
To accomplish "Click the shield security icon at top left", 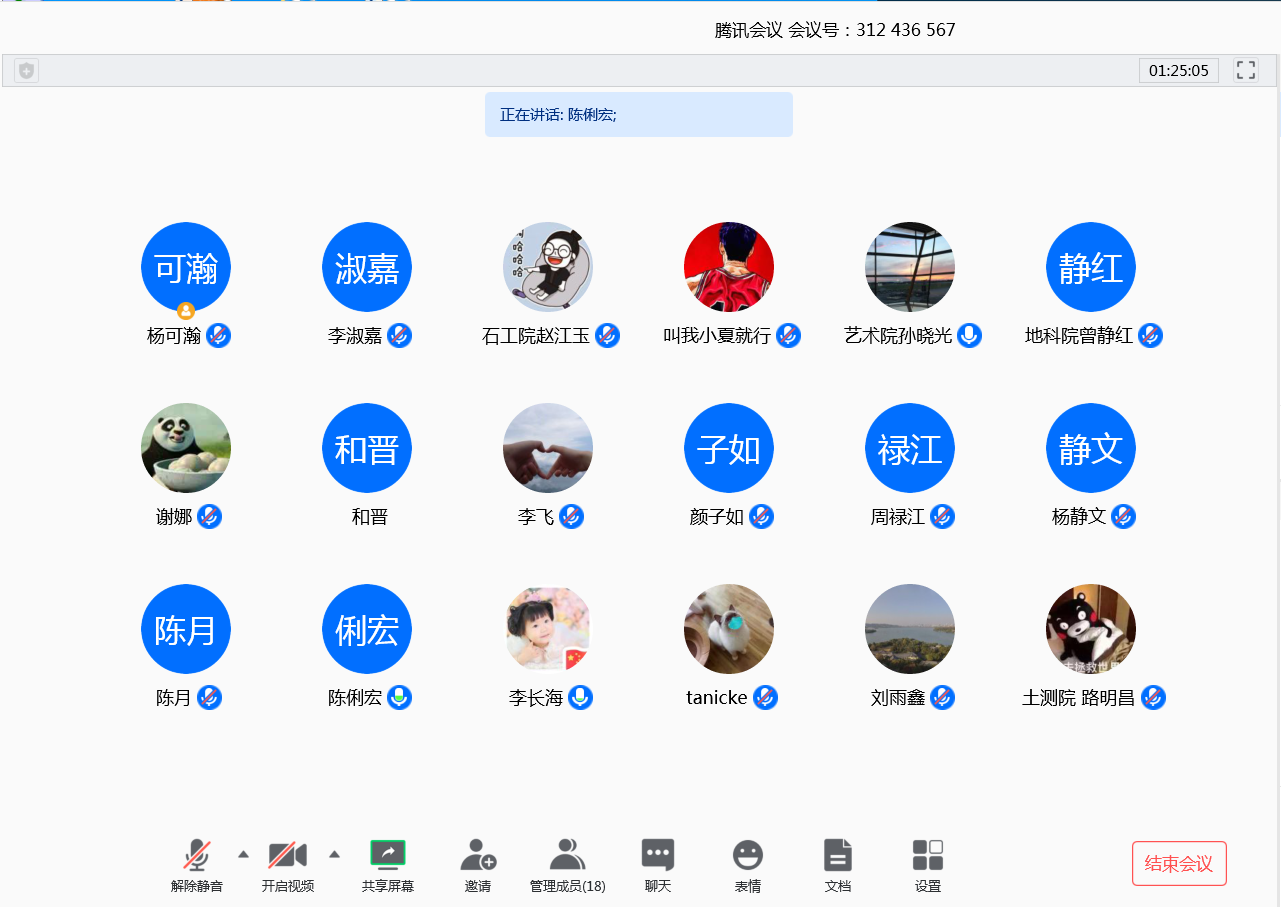I will click(27, 71).
